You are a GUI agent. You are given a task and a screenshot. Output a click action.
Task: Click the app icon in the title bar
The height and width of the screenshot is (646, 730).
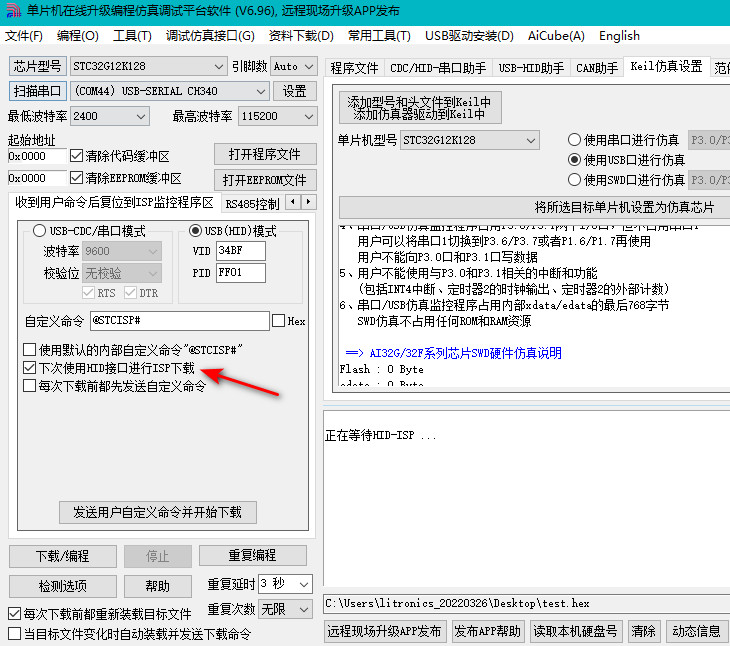coord(13,11)
